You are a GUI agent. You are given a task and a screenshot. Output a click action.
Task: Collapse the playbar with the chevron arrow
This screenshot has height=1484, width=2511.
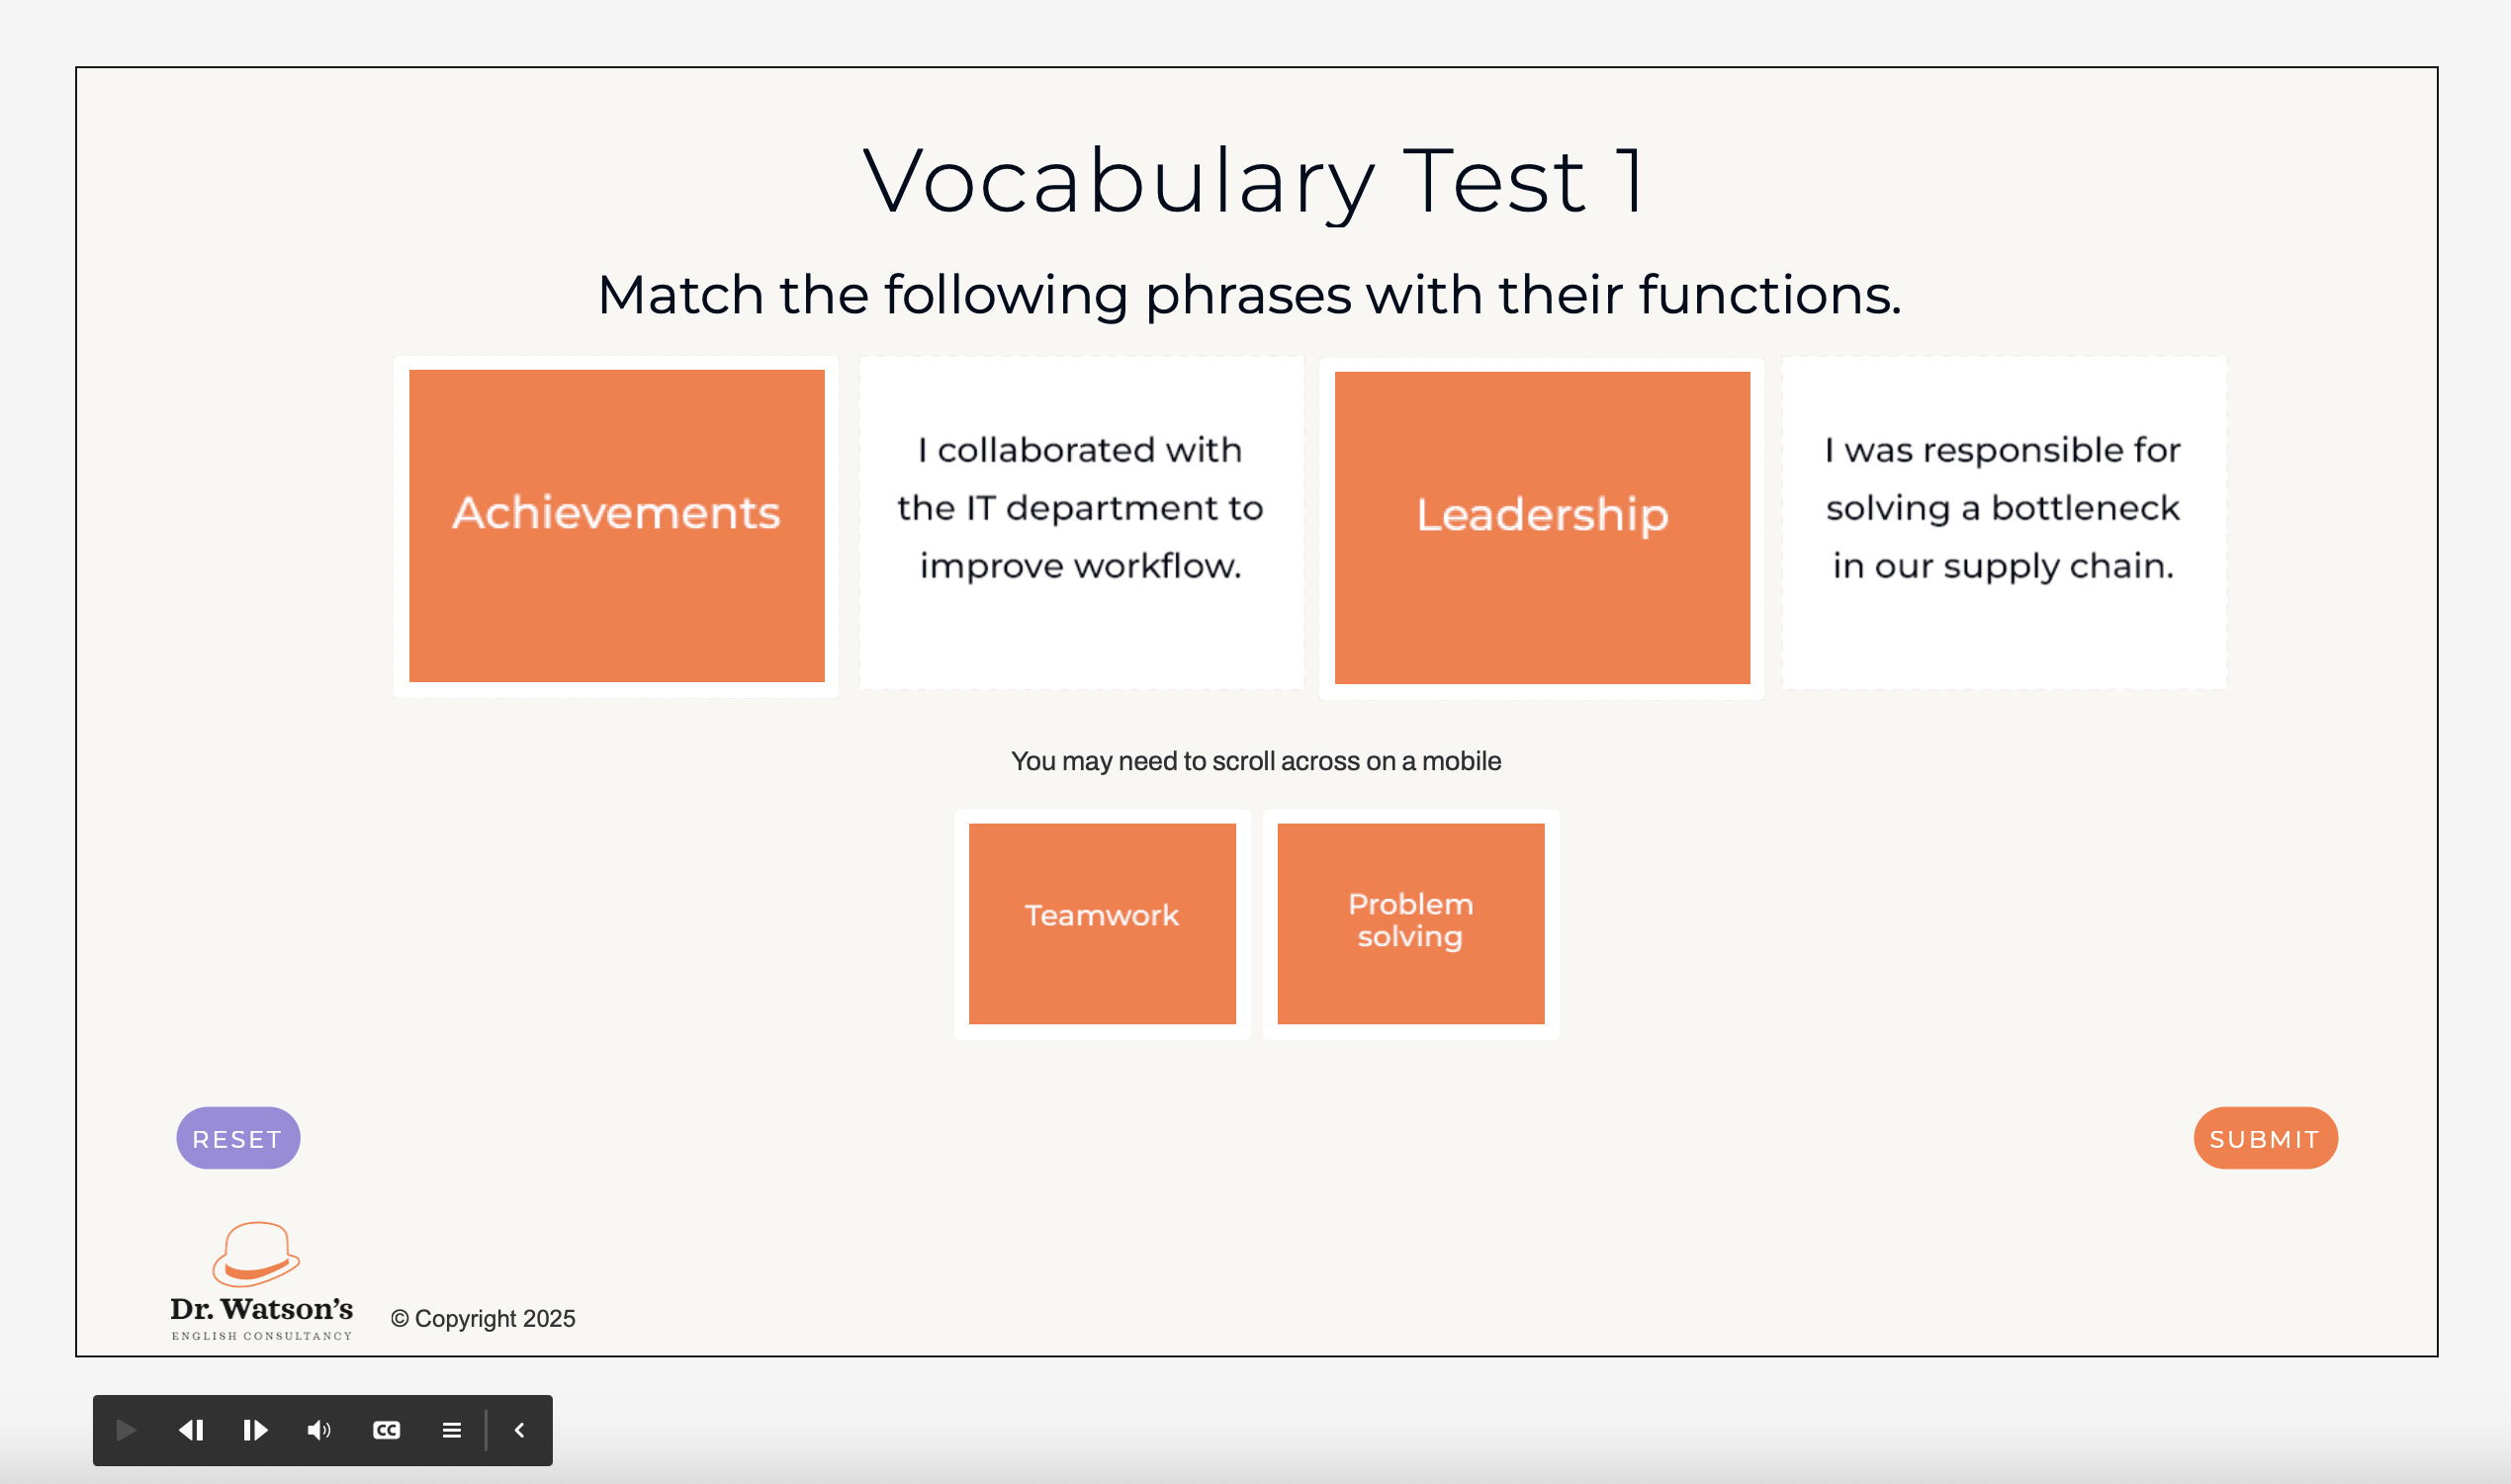pyautogui.click(x=519, y=1430)
